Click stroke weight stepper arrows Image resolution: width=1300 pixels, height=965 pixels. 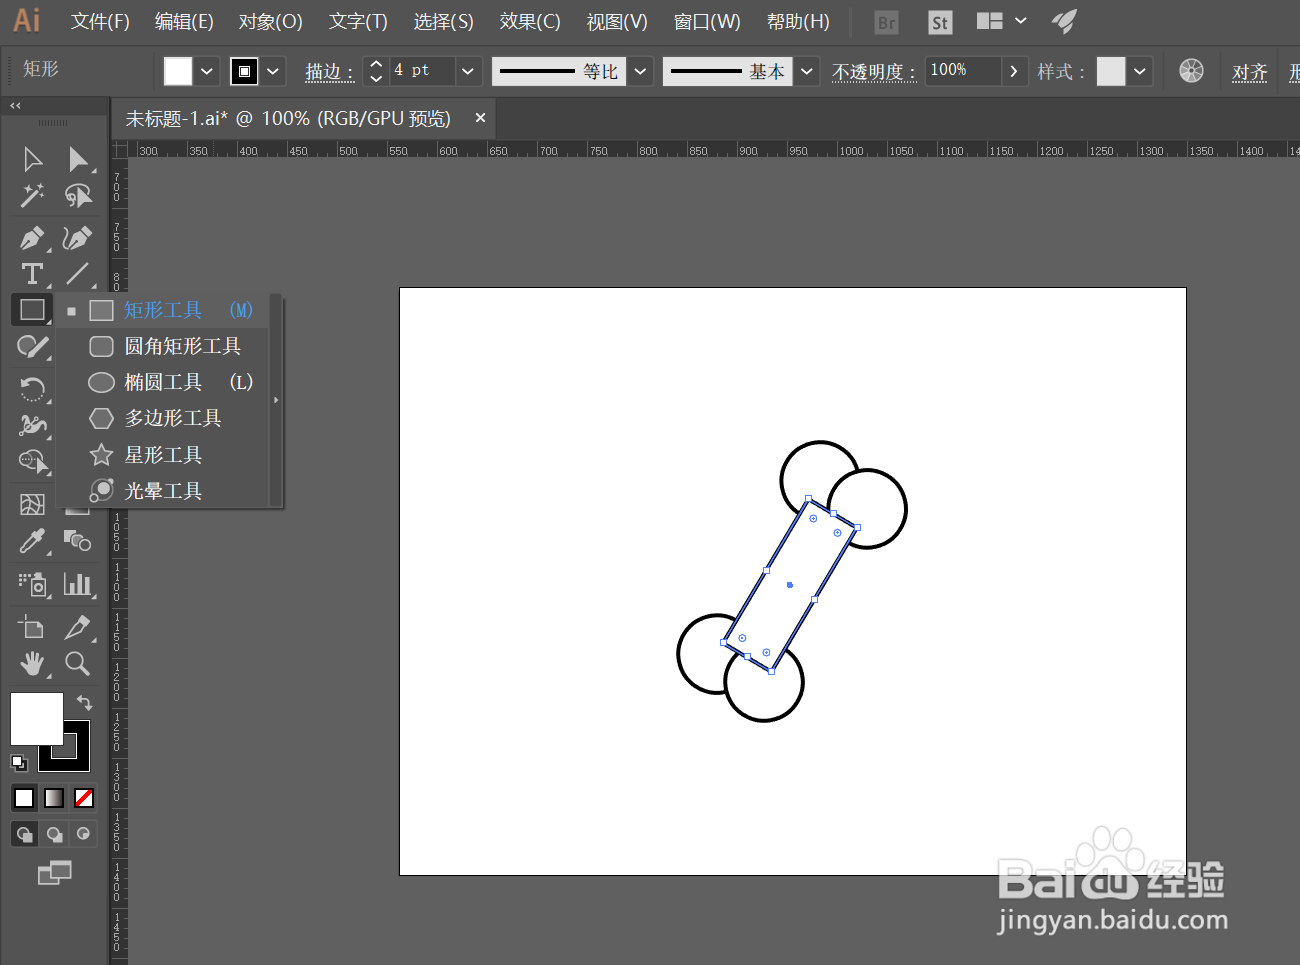click(376, 71)
